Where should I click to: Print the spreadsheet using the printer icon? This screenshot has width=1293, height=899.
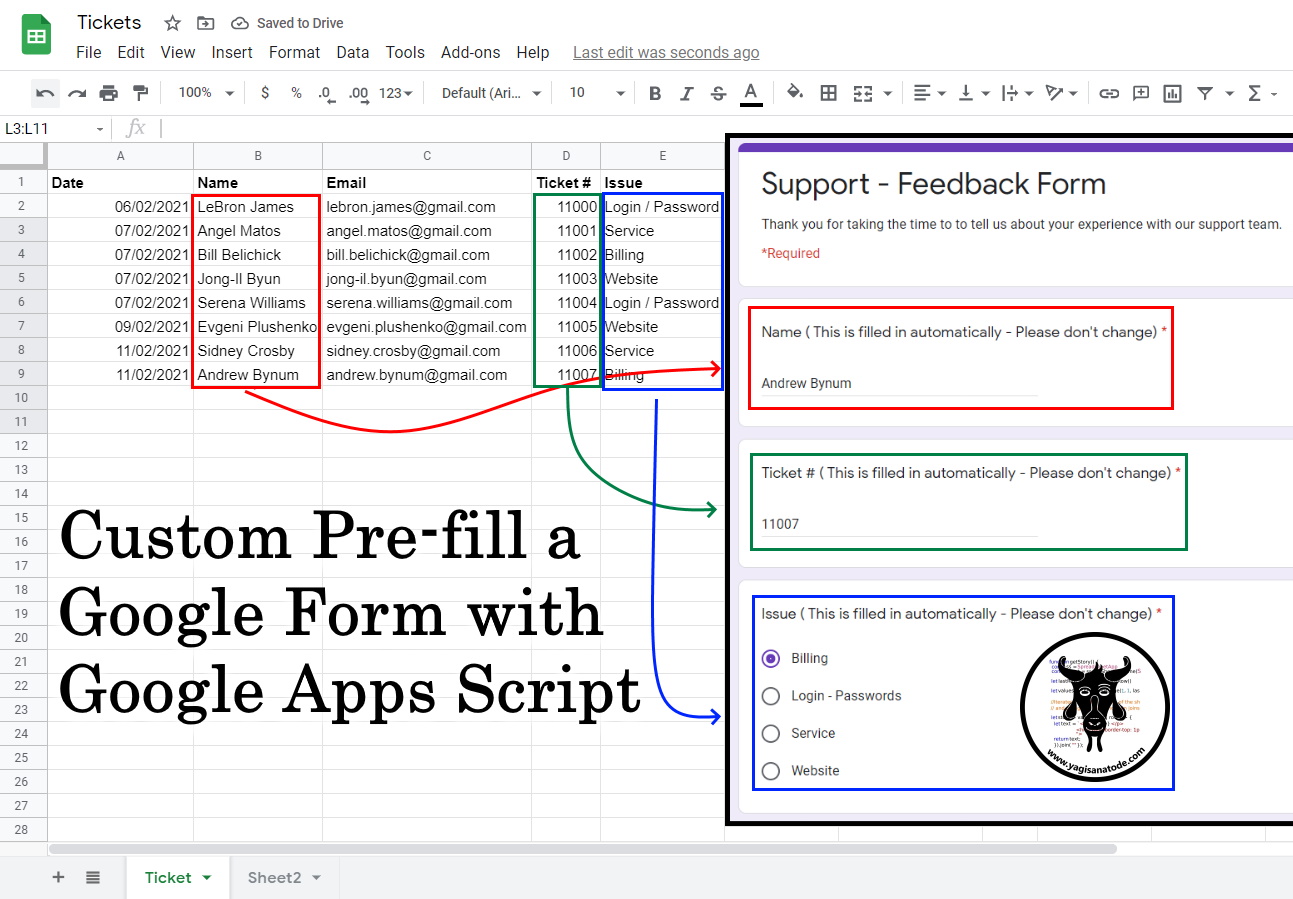click(109, 93)
